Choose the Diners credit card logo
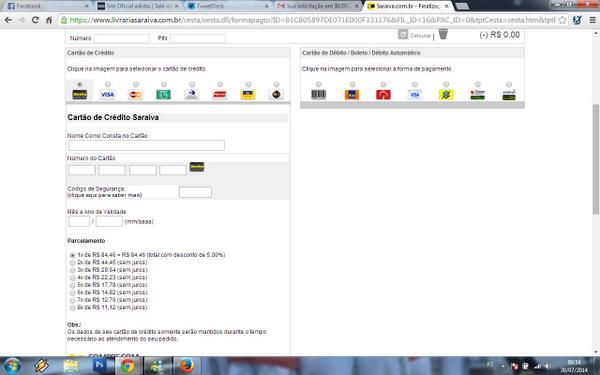 click(x=192, y=94)
